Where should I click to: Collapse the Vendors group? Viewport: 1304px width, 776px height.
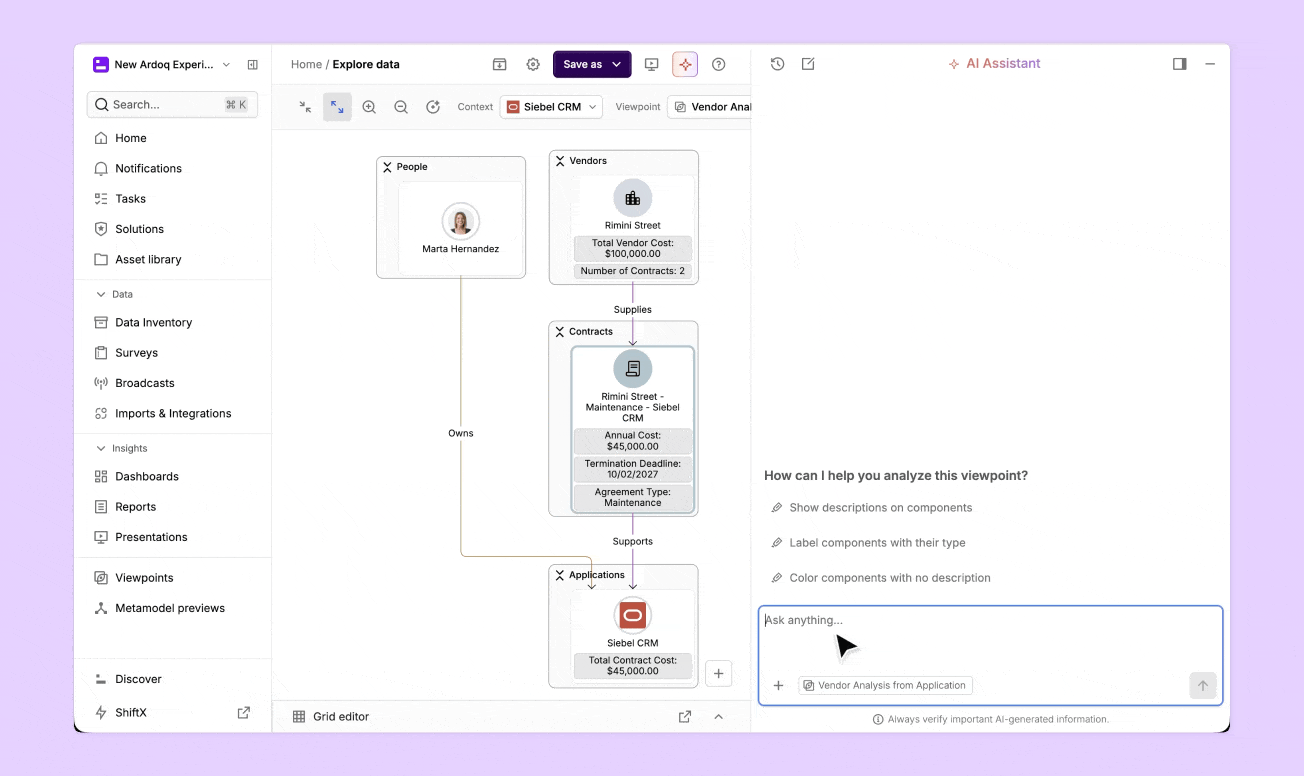560,161
